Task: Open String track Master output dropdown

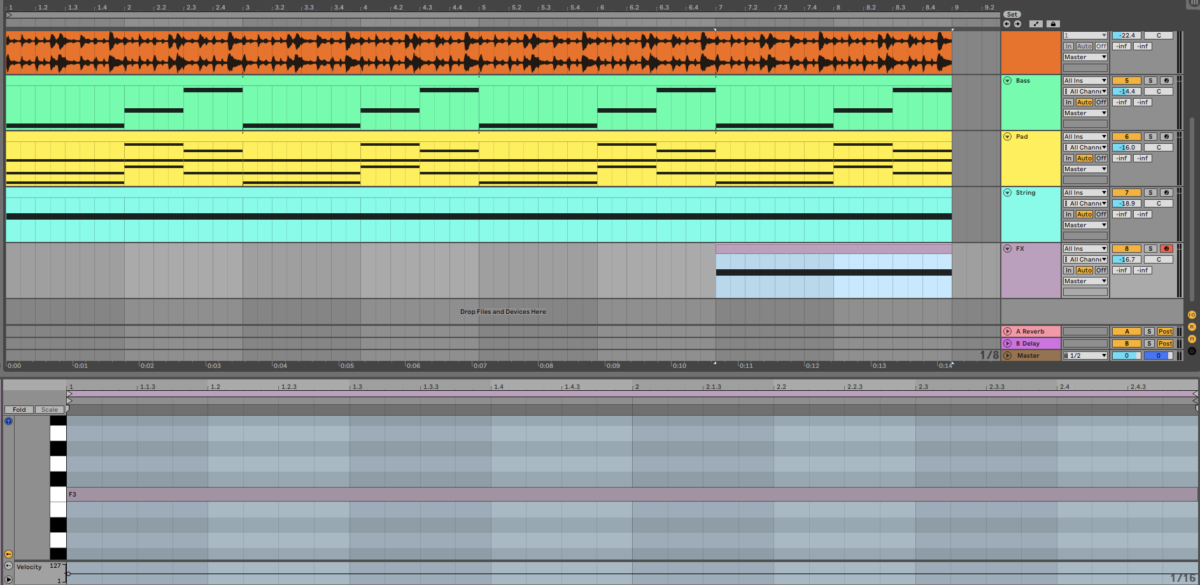Action: (1086, 225)
